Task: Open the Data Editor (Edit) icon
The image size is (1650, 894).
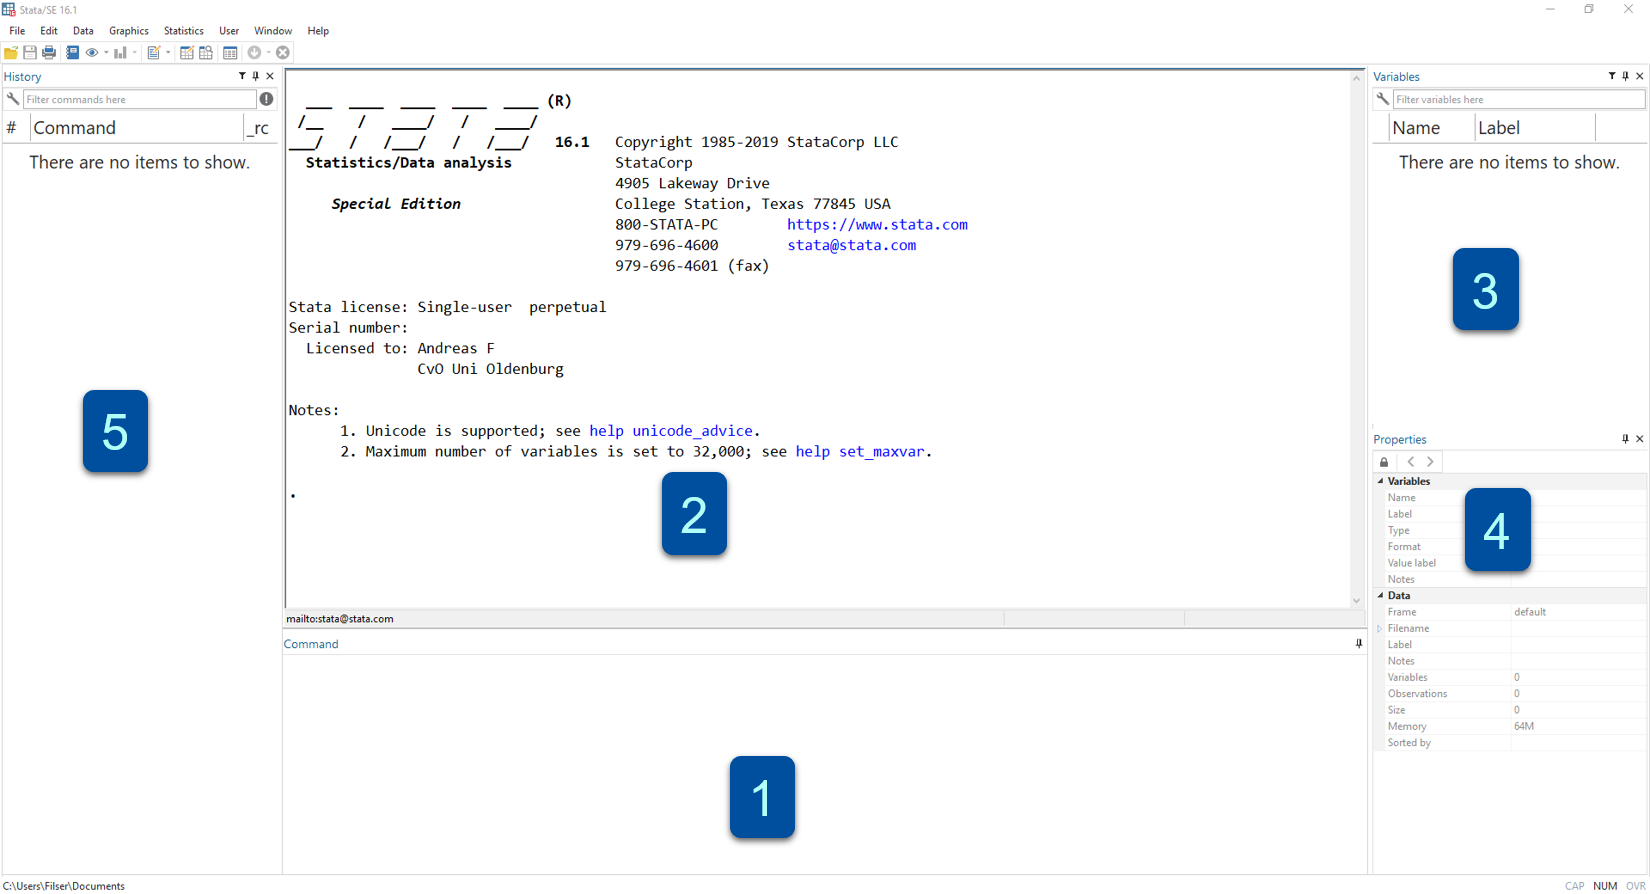Action: click(x=187, y=52)
